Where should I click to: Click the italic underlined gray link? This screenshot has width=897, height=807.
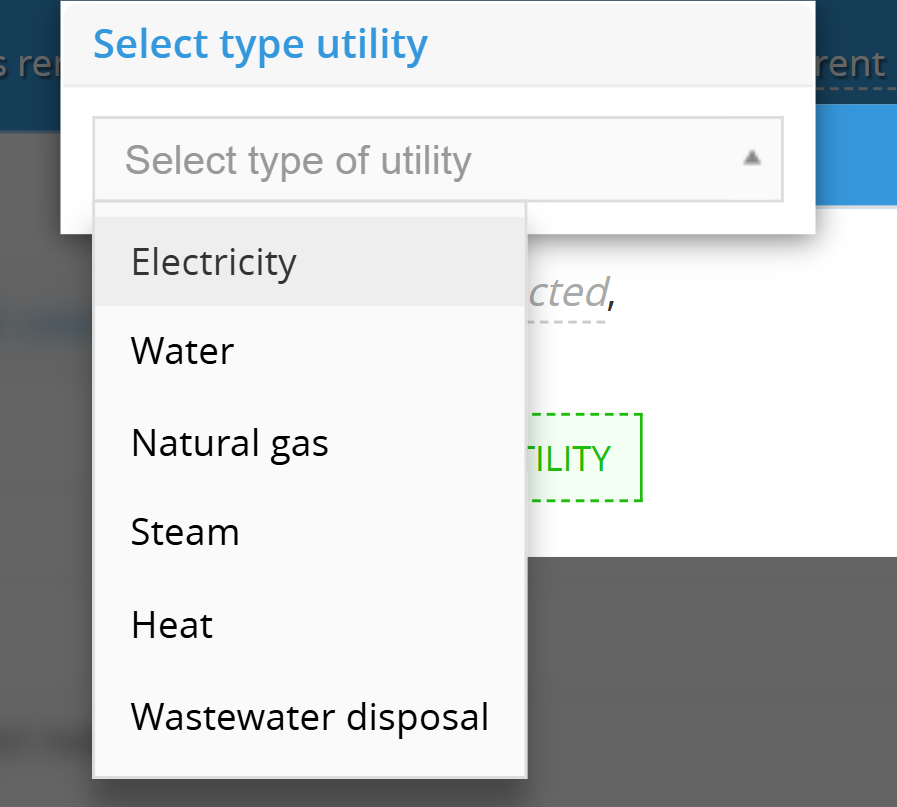(x=567, y=293)
